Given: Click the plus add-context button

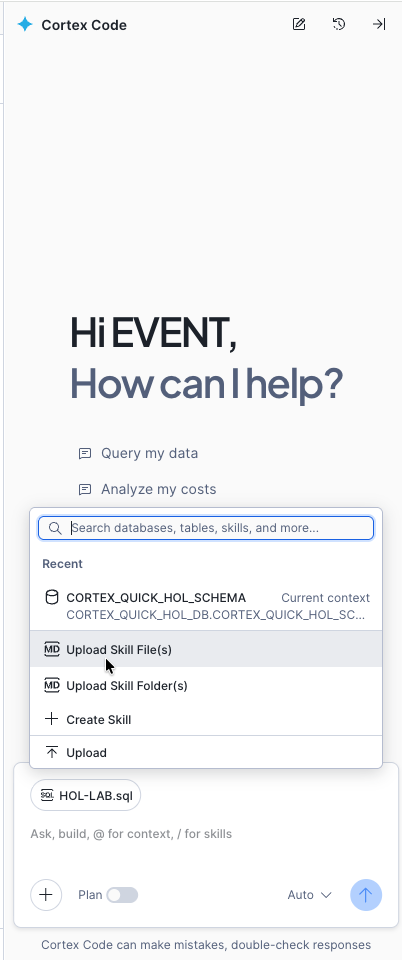Looking at the screenshot, I should (46, 894).
